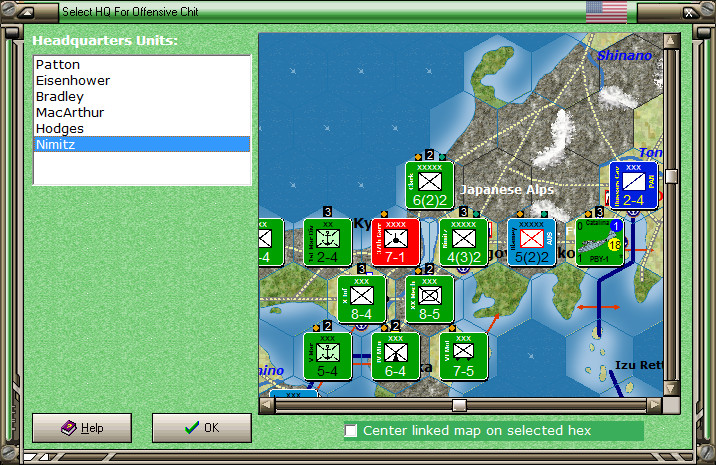Click the green 4(3)2 Nimitz HQ counter
The height and width of the screenshot is (465, 716).
pyautogui.click(x=463, y=243)
